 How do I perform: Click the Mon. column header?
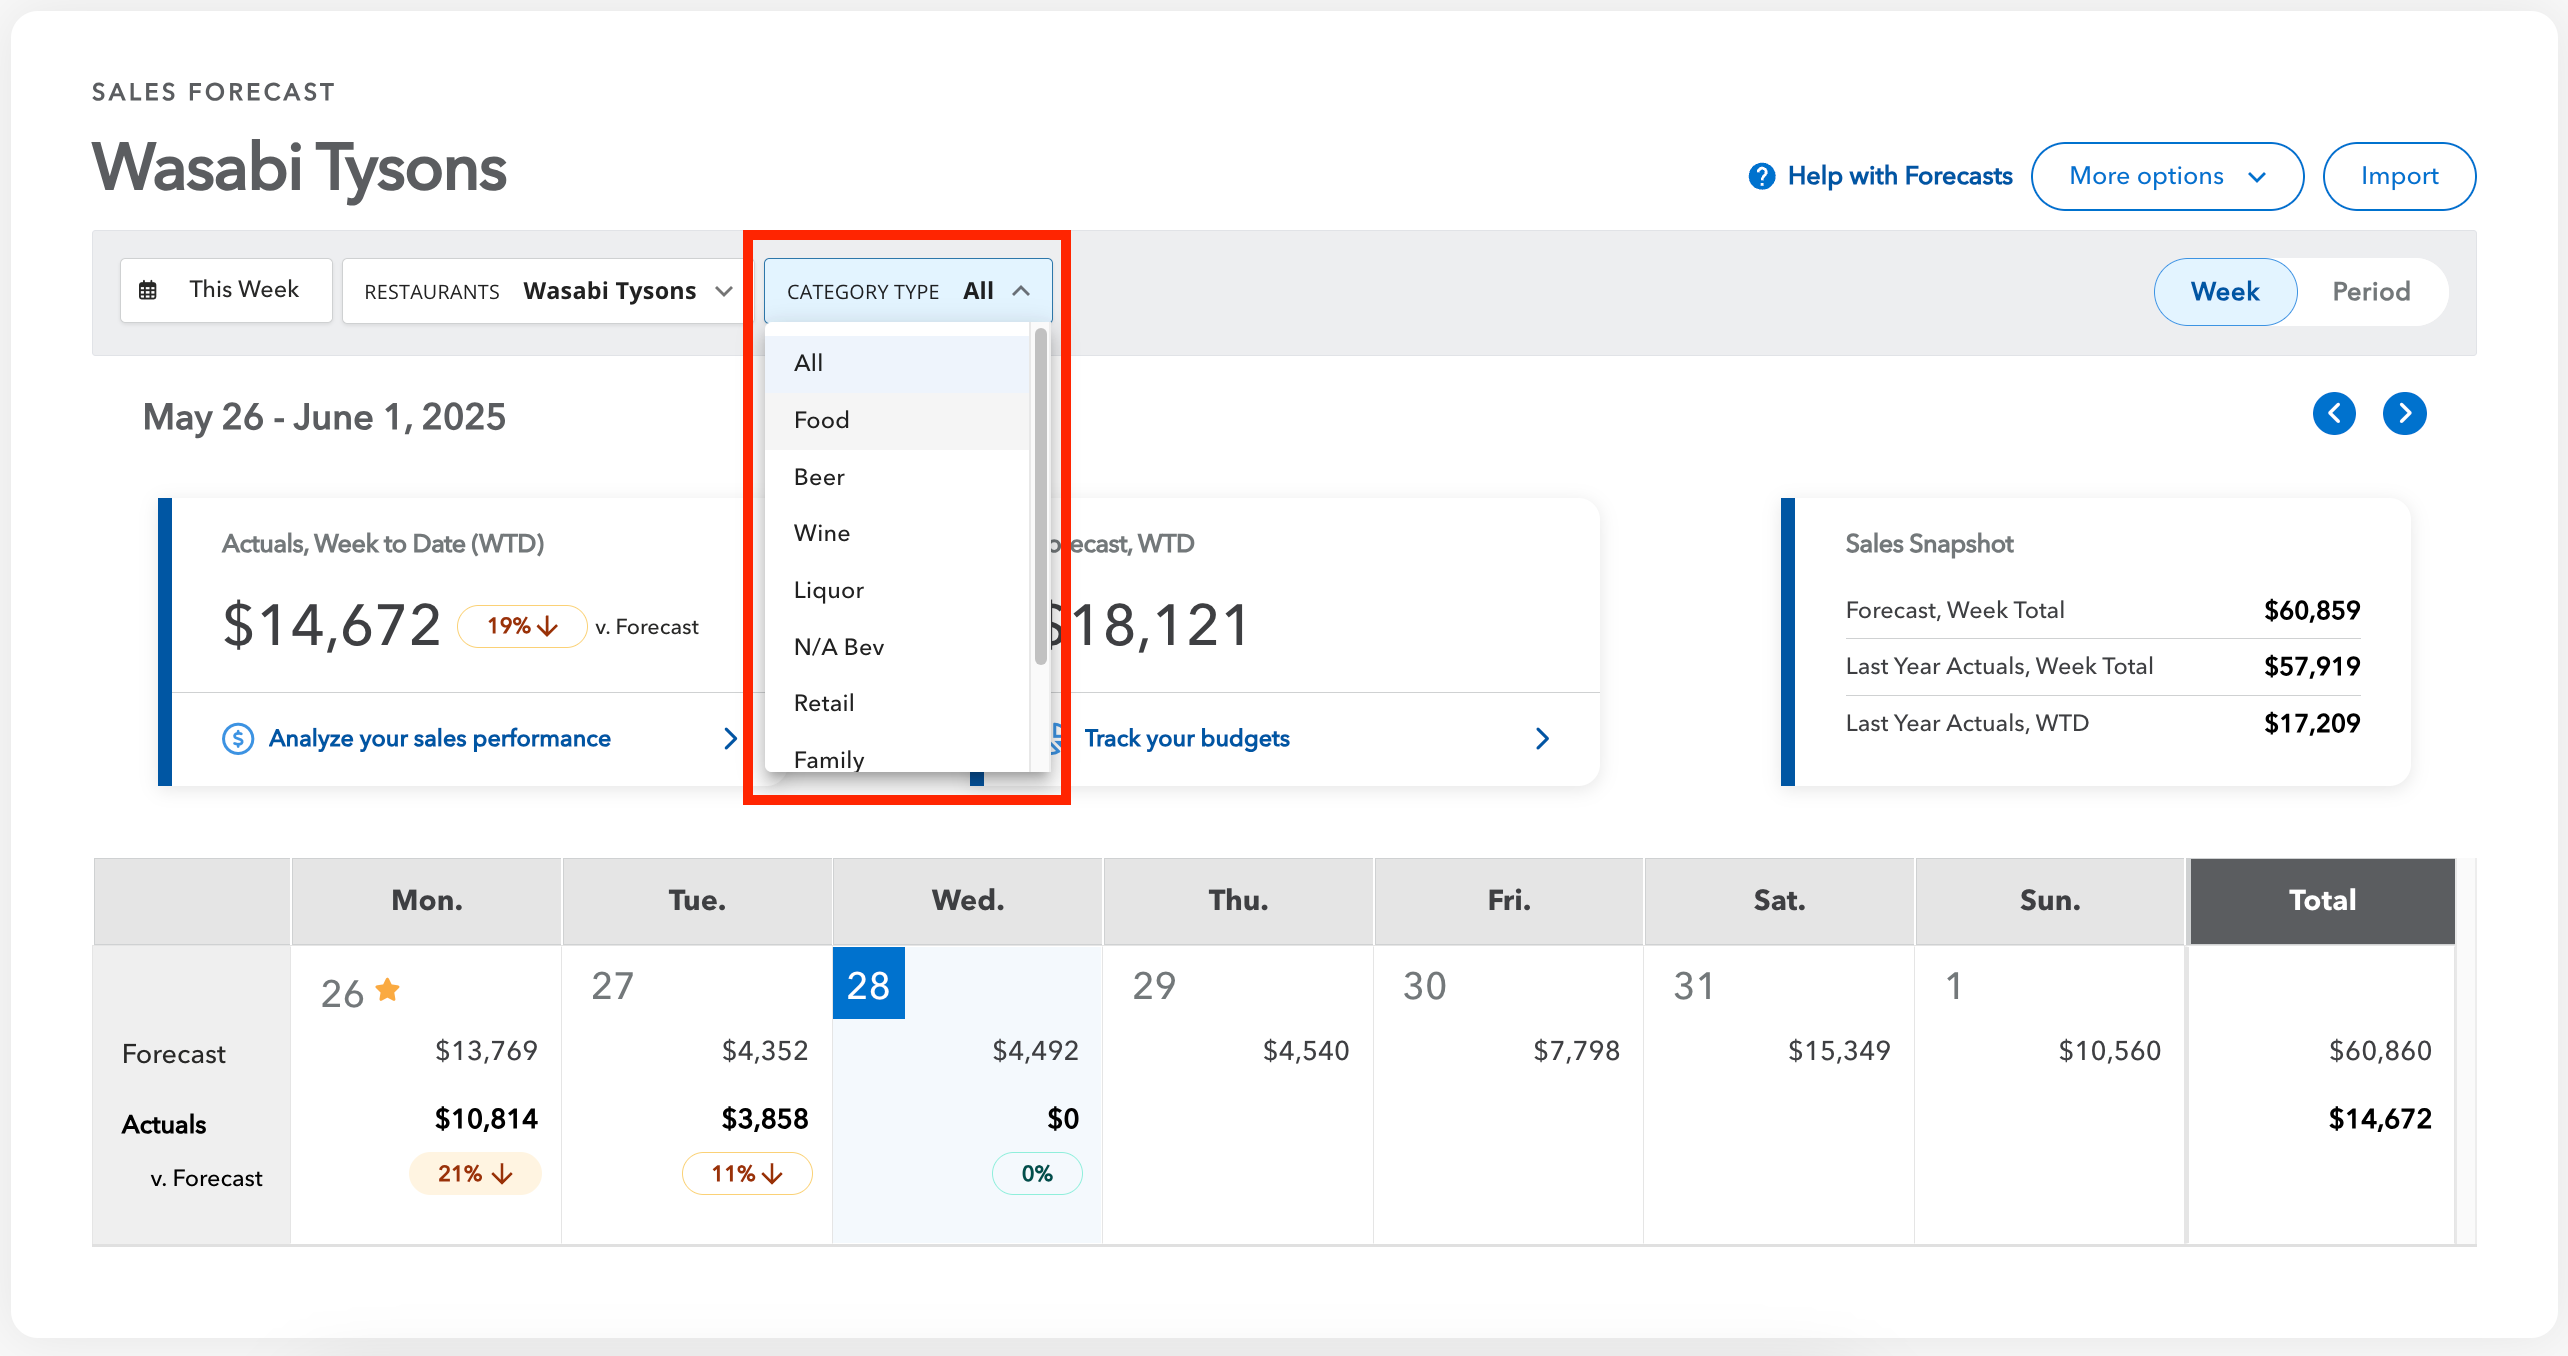coord(427,901)
